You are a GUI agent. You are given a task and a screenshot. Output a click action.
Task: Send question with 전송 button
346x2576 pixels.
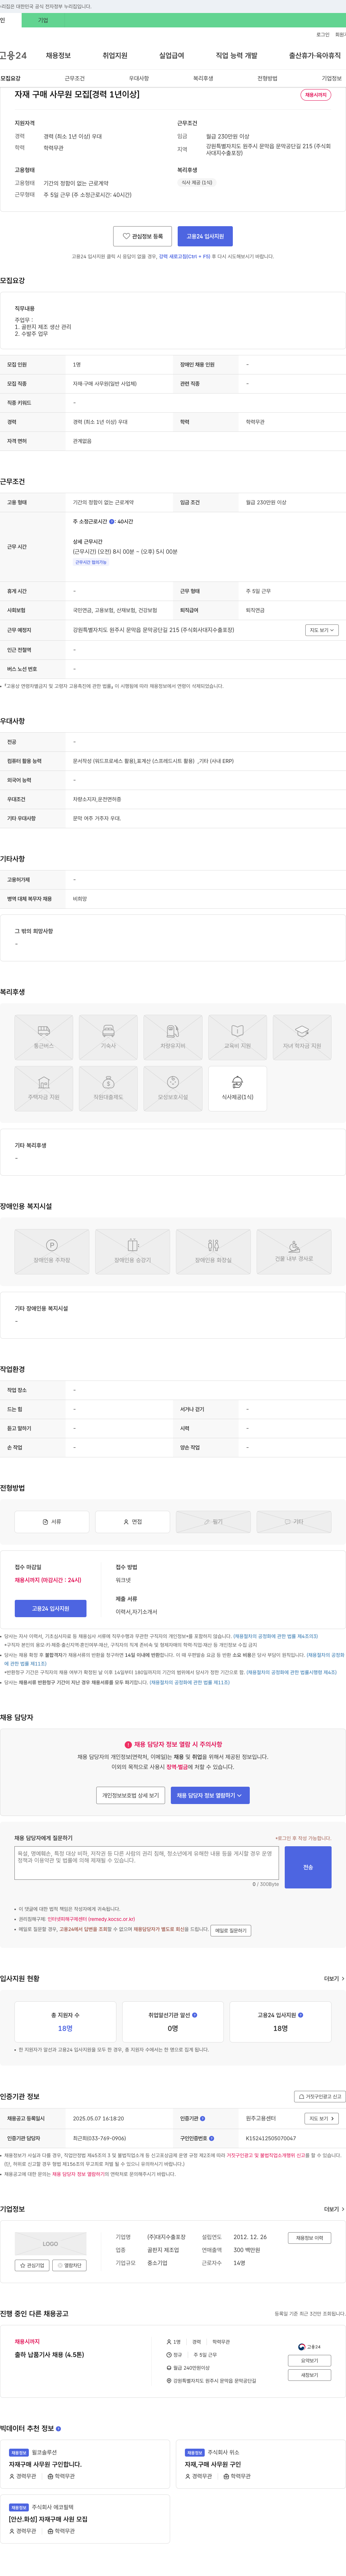(x=308, y=1867)
